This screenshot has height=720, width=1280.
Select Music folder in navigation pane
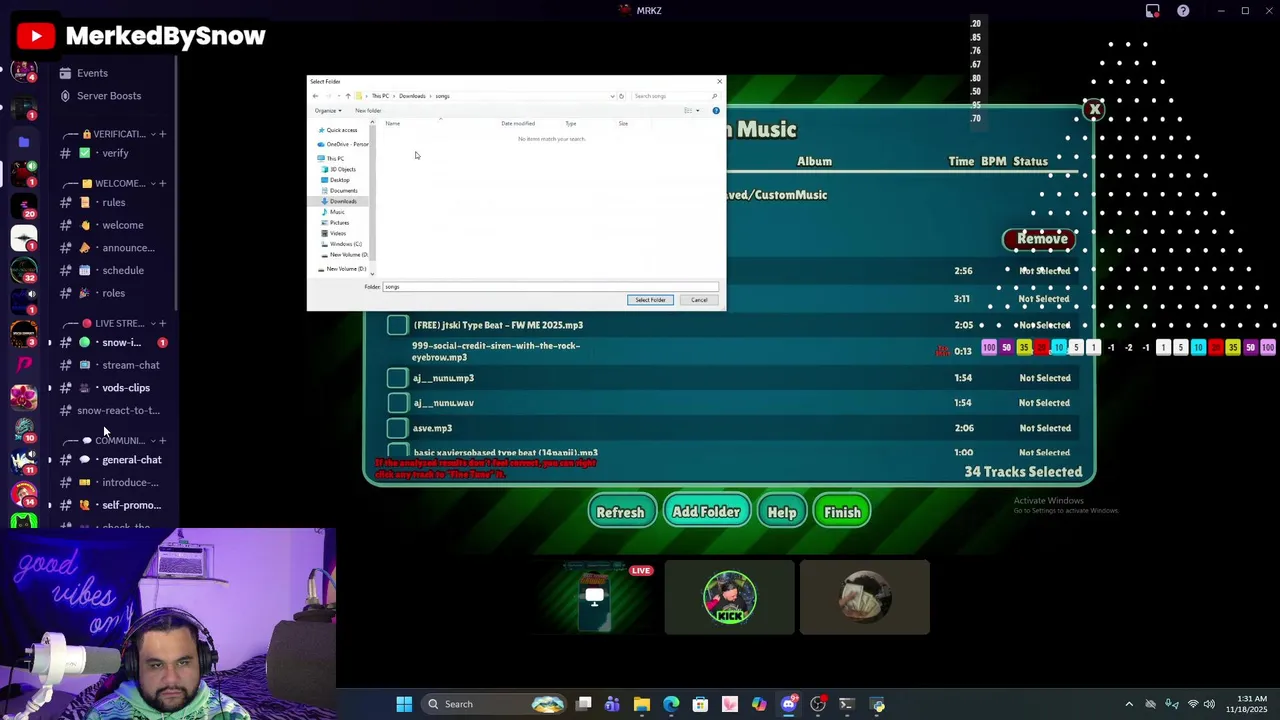tap(334, 212)
